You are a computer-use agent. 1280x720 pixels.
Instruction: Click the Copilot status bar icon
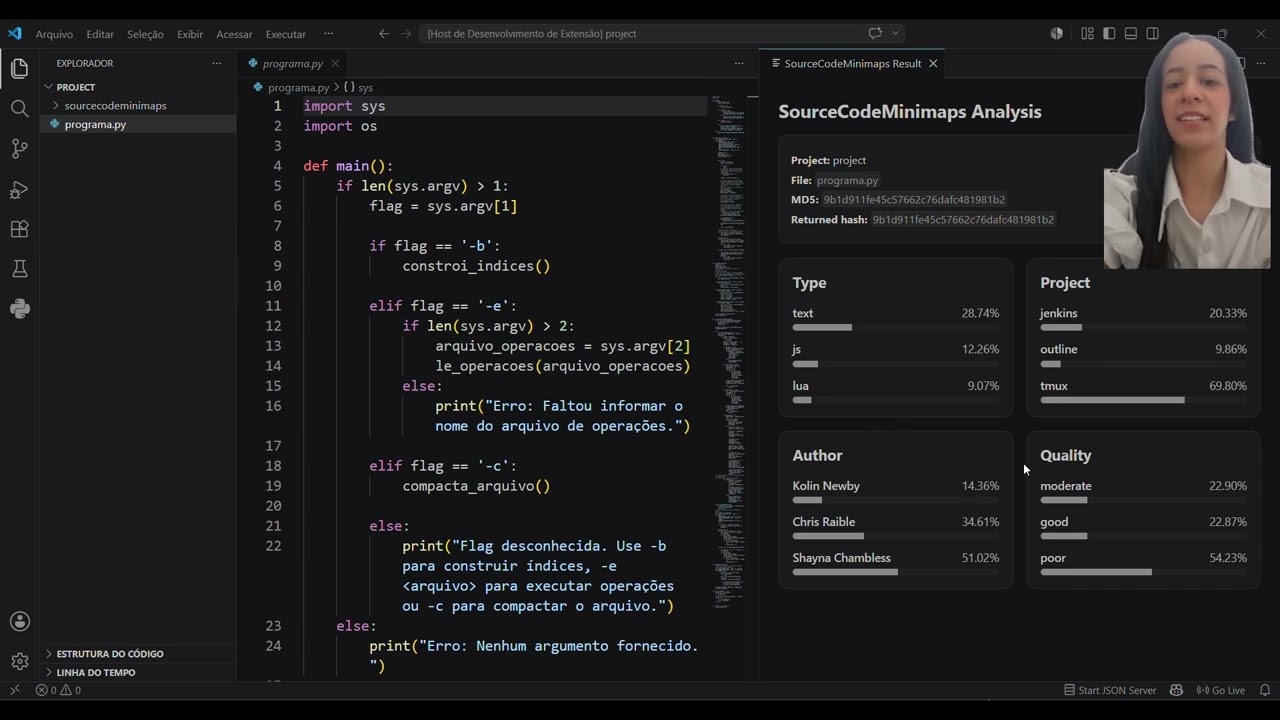pyautogui.click(x=1176, y=690)
